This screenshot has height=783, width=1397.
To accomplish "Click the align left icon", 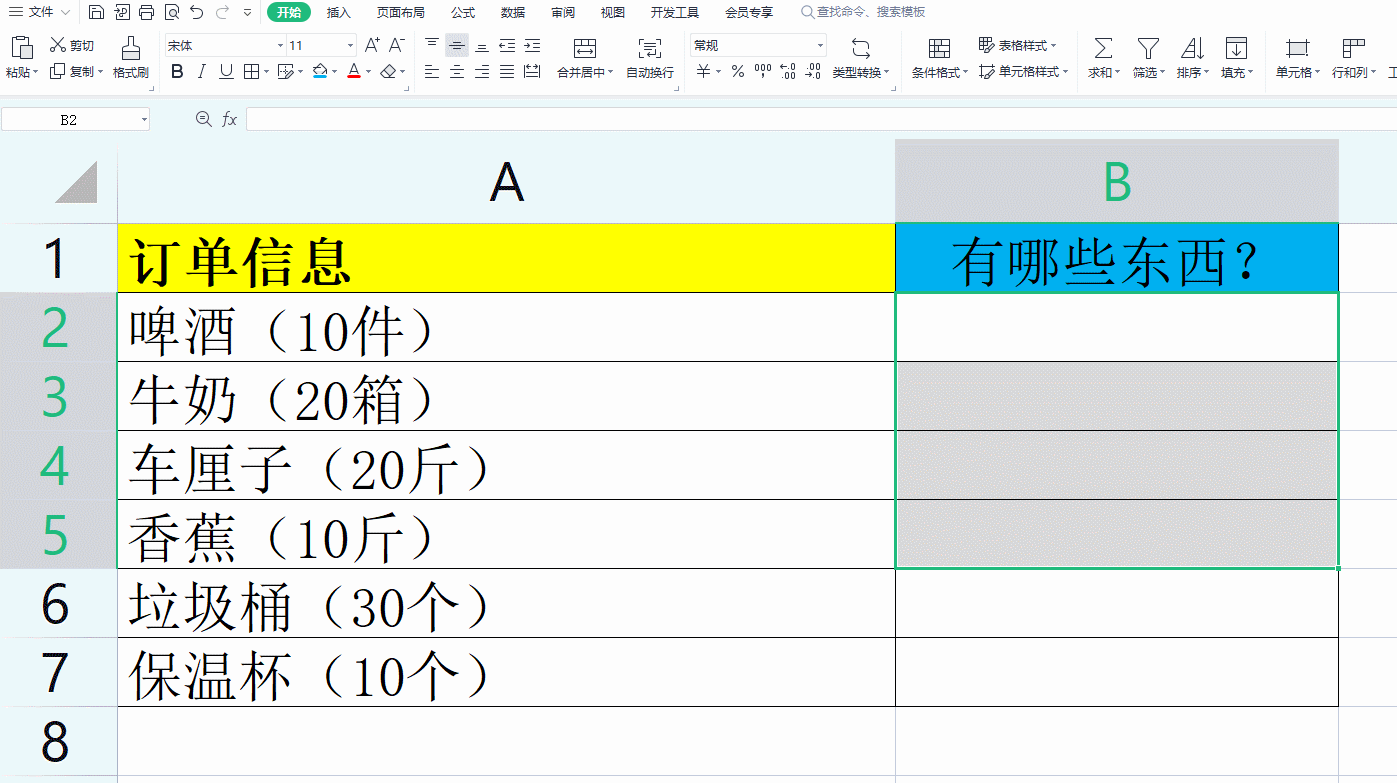I will pyautogui.click(x=432, y=71).
